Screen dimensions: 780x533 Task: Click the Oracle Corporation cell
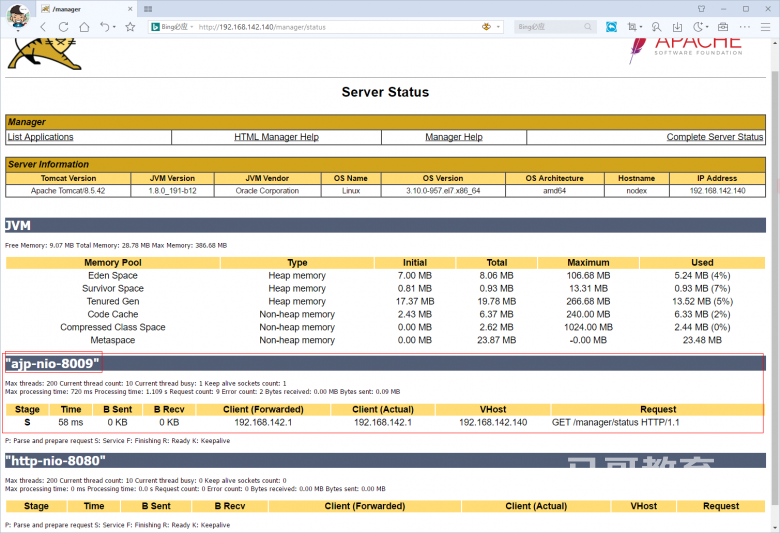tap(268, 191)
